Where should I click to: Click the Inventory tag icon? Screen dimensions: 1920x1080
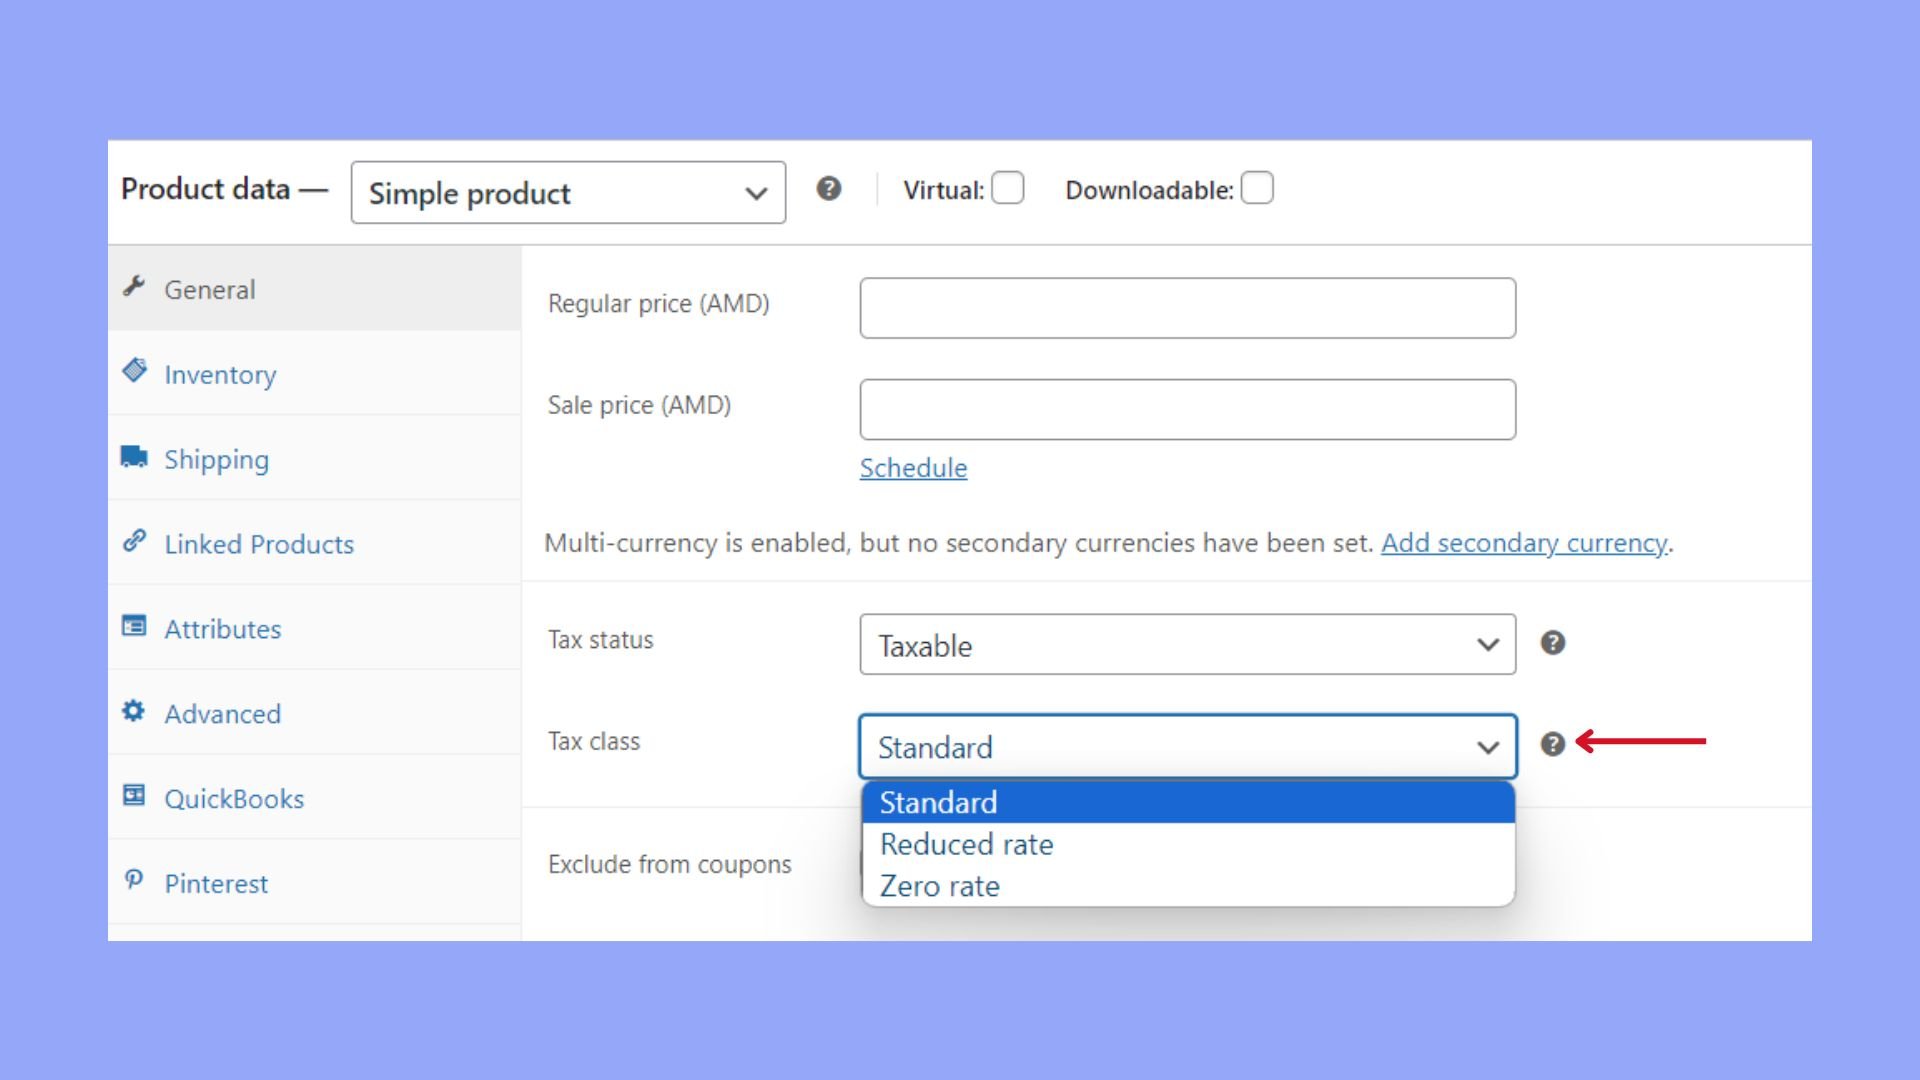(x=134, y=371)
